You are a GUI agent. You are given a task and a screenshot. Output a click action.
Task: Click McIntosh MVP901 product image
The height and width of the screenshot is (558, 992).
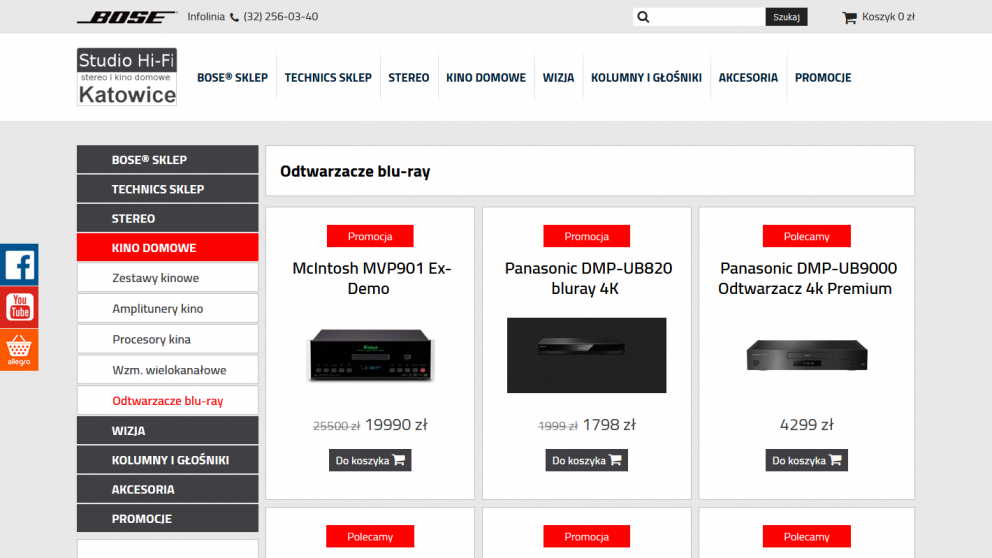click(x=370, y=355)
